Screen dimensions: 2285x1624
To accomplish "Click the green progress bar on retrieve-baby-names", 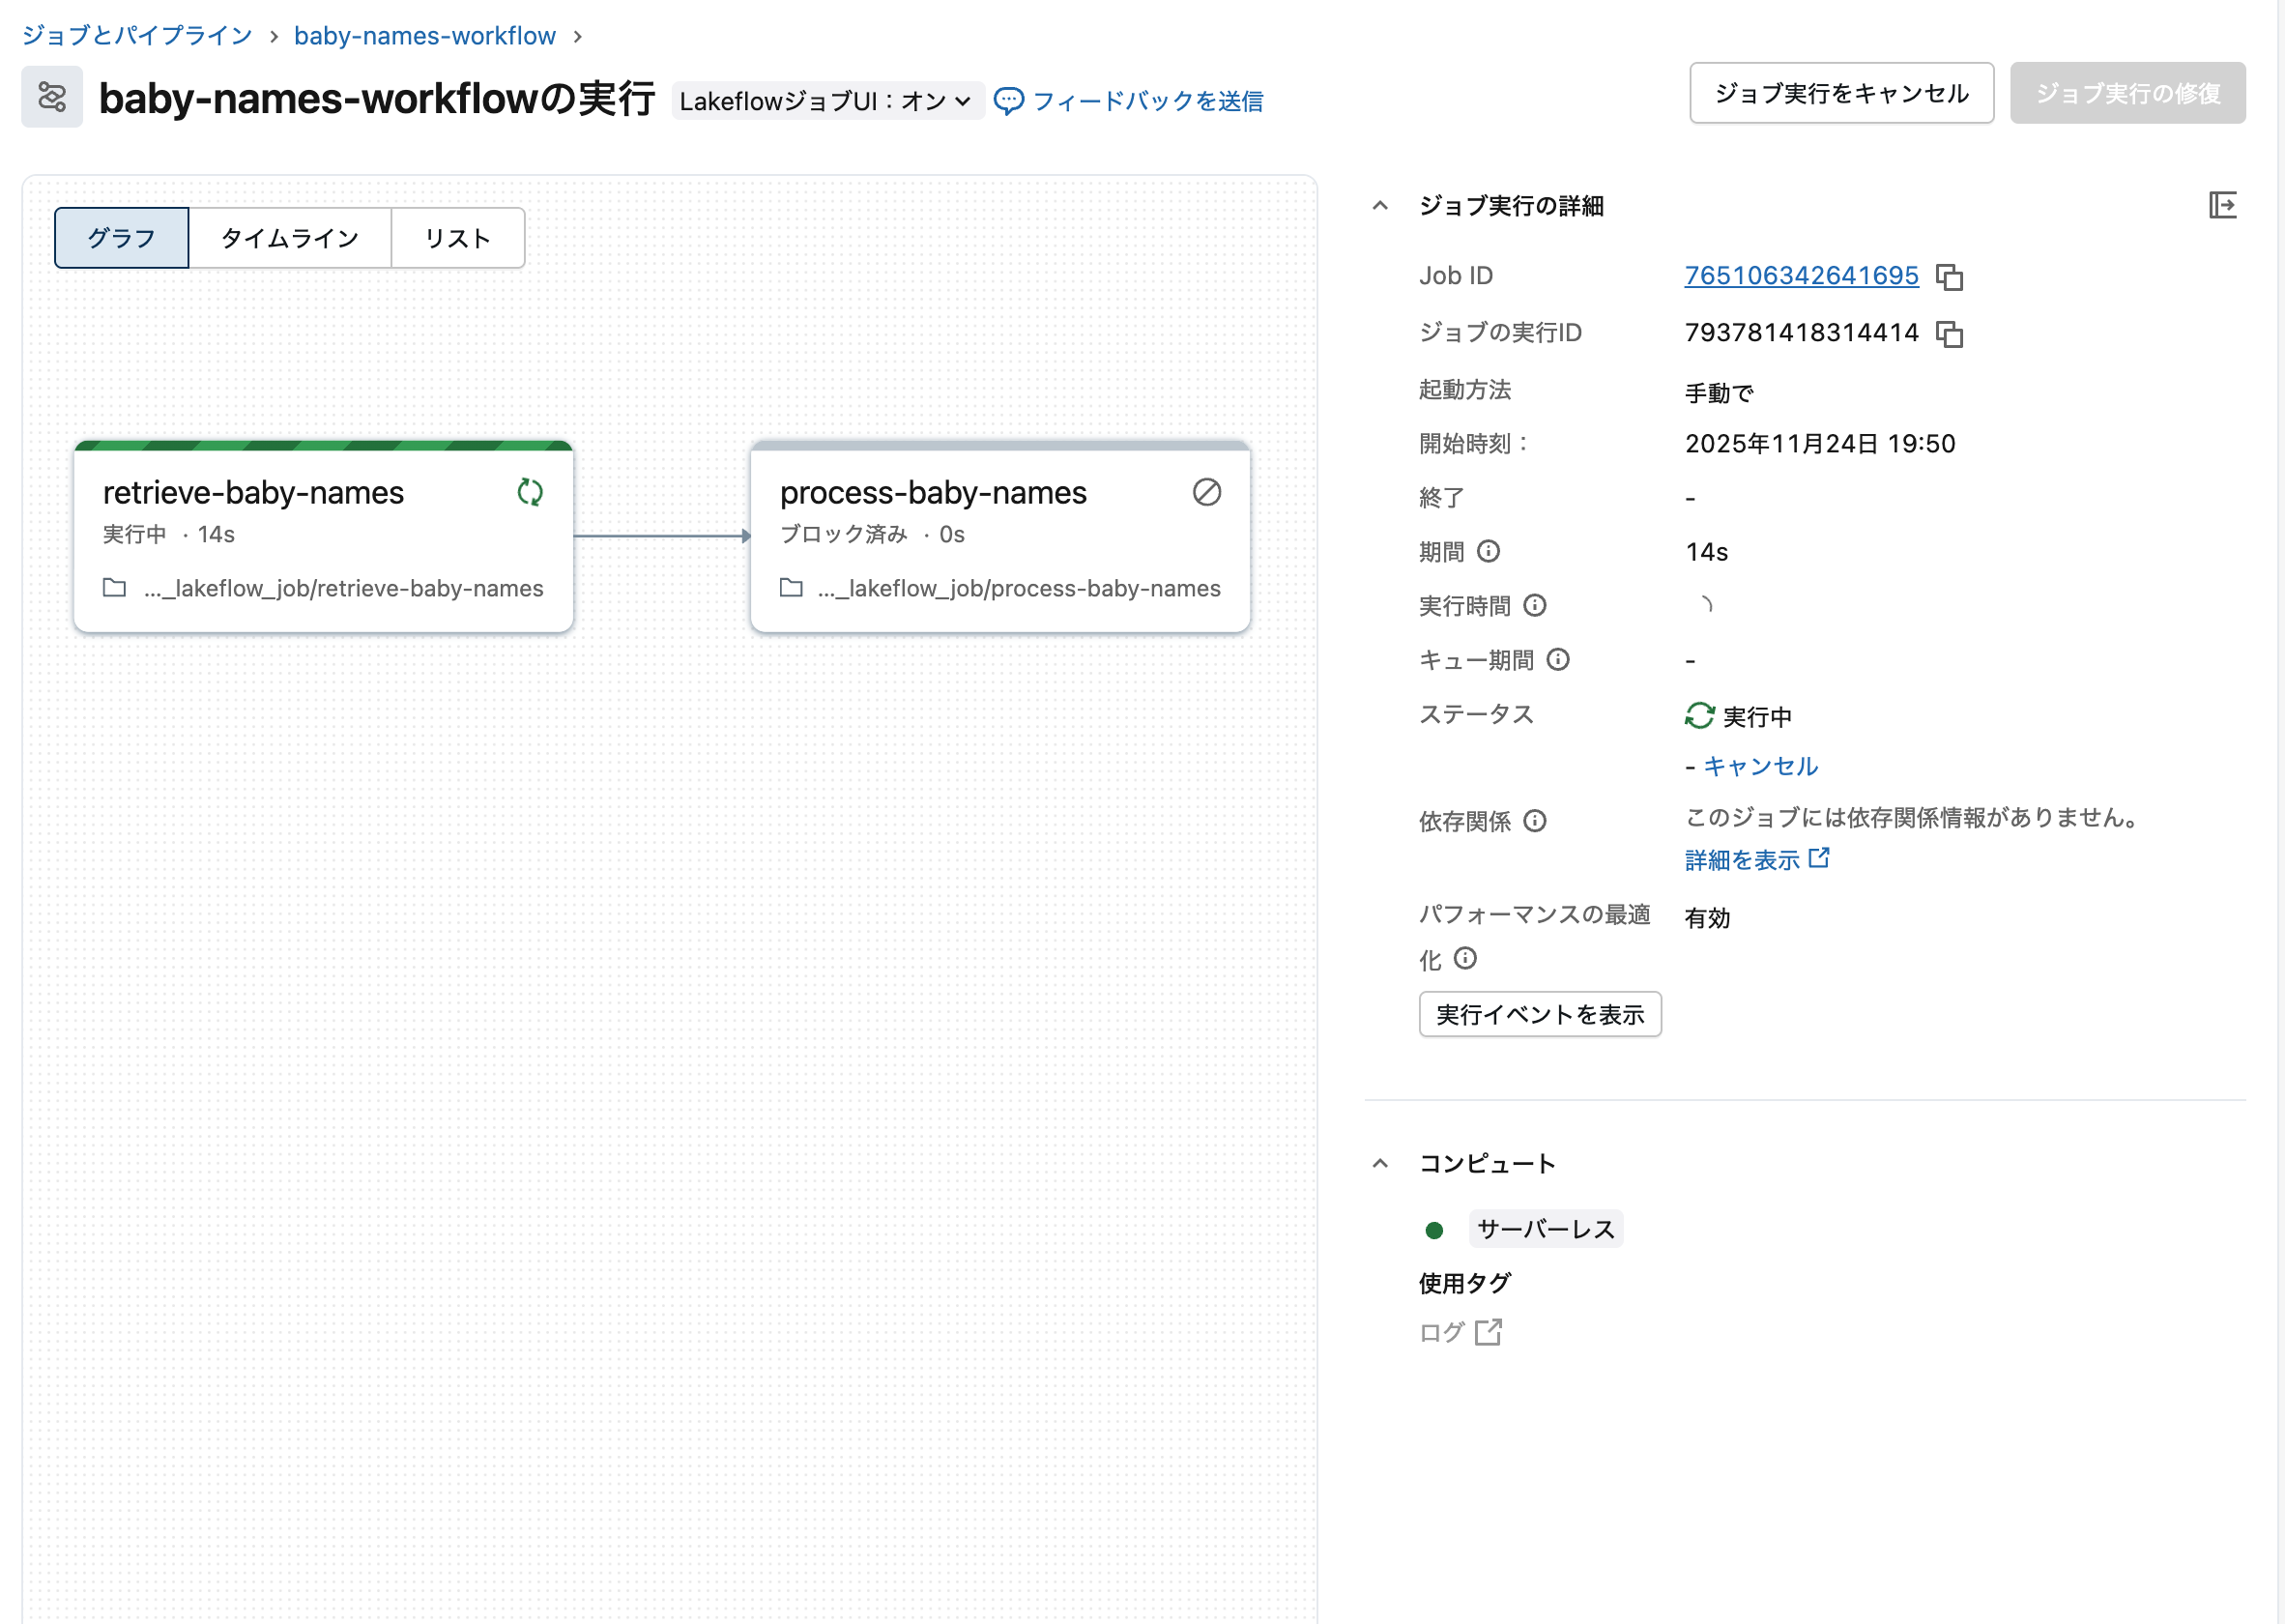I will (322, 447).
